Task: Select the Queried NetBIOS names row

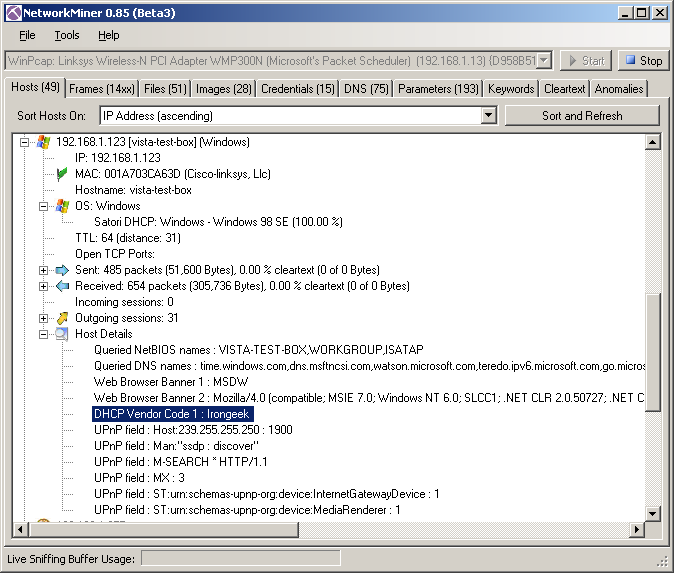Action: click(259, 350)
